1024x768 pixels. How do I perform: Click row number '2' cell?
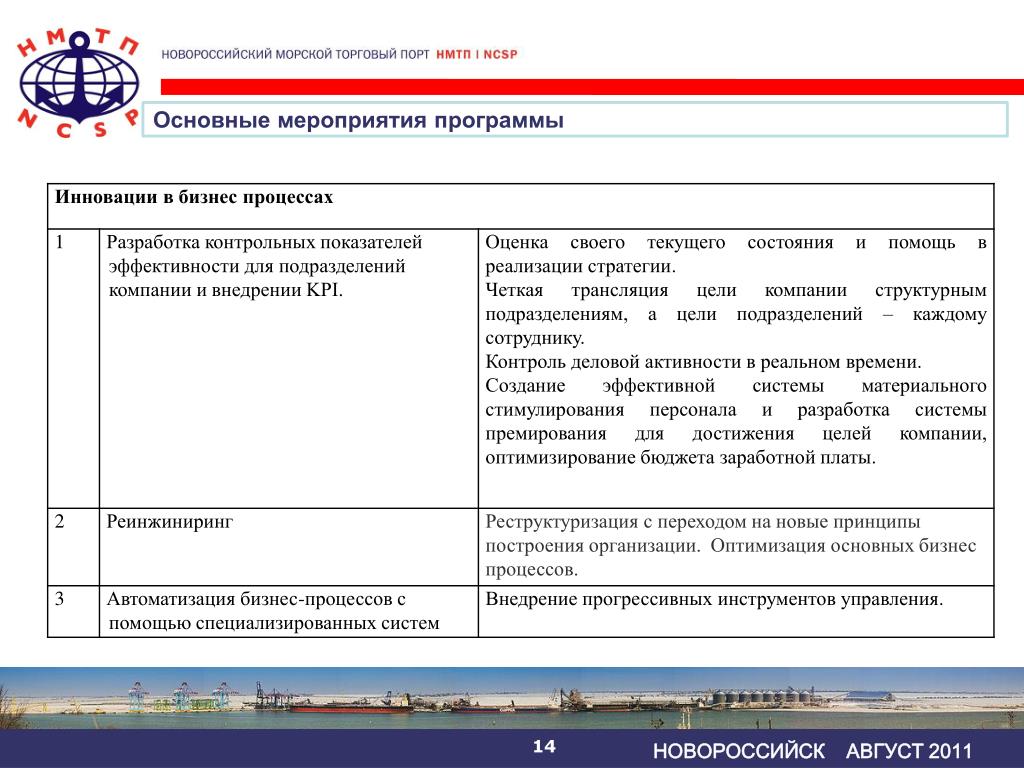point(74,547)
